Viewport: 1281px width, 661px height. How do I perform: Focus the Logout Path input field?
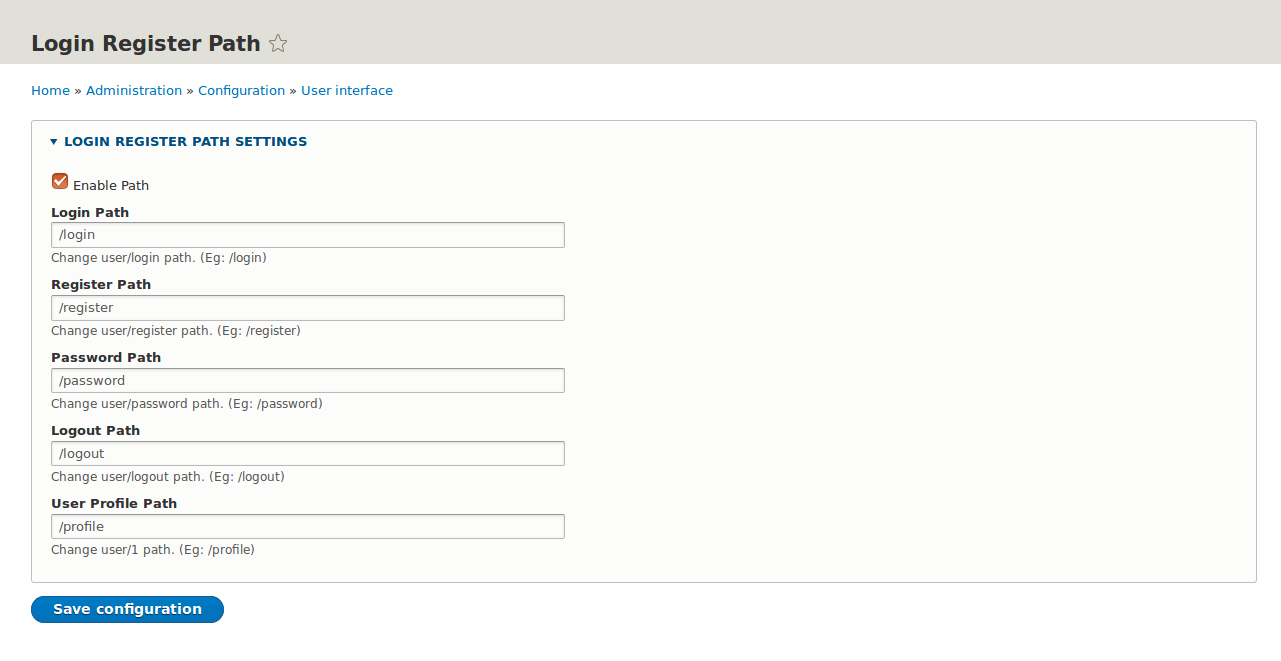coord(308,454)
